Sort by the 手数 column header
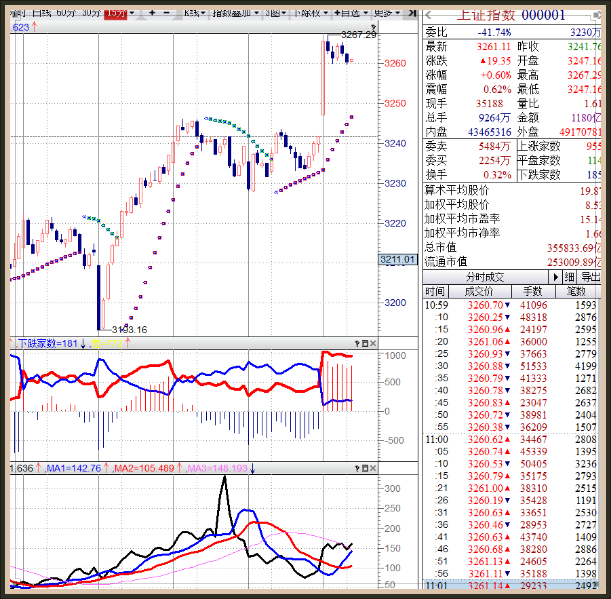The width and height of the screenshot is (611, 599). coord(532,291)
